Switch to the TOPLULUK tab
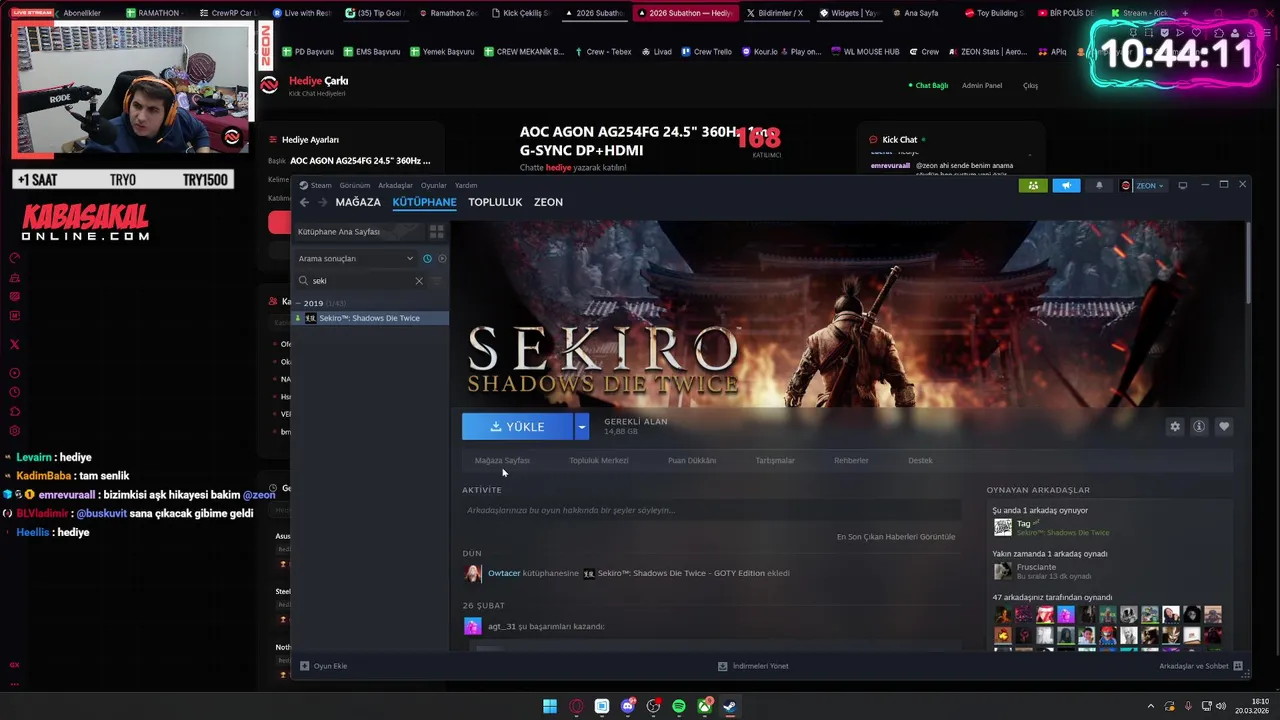The image size is (1280, 720). click(495, 202)
